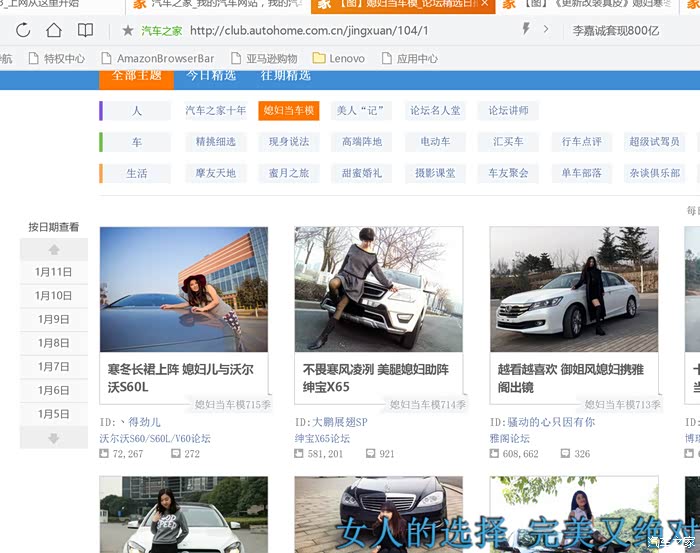Open the Lenovo bookmark folder
Image resolution: width=700 pixels, height=553 pixels.
click(x=338, y=59)
